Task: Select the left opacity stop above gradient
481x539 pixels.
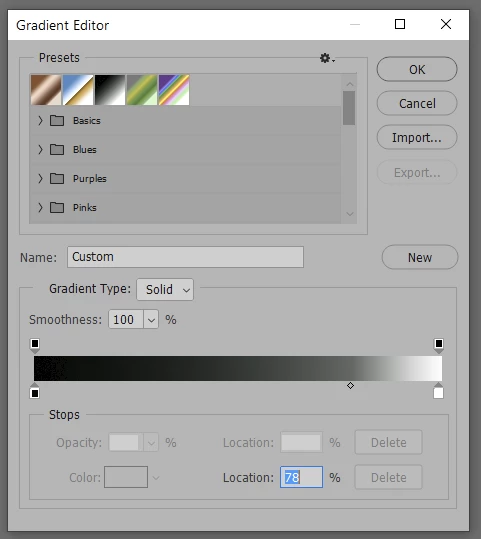Action: pos(35,345)
